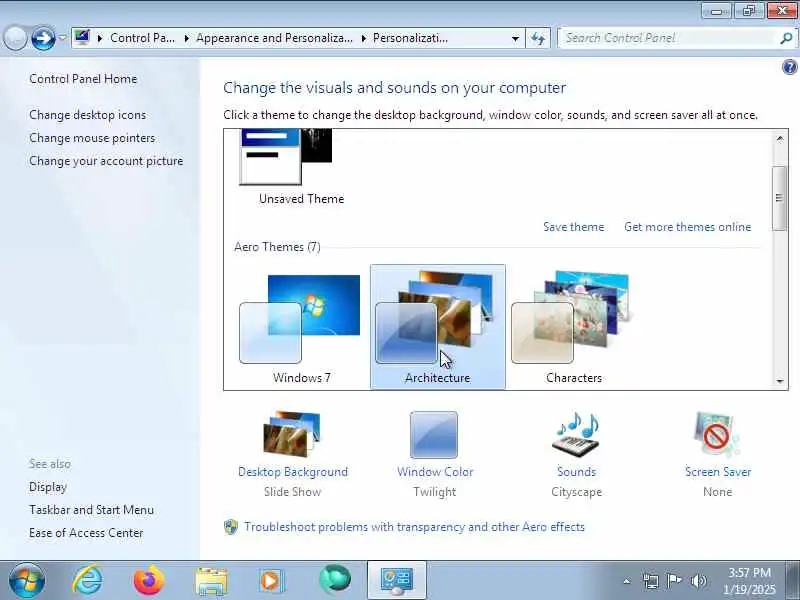This screenshot has width=800, height=600.
Task: Open Ease of Access Center
Action: (86, 533)
